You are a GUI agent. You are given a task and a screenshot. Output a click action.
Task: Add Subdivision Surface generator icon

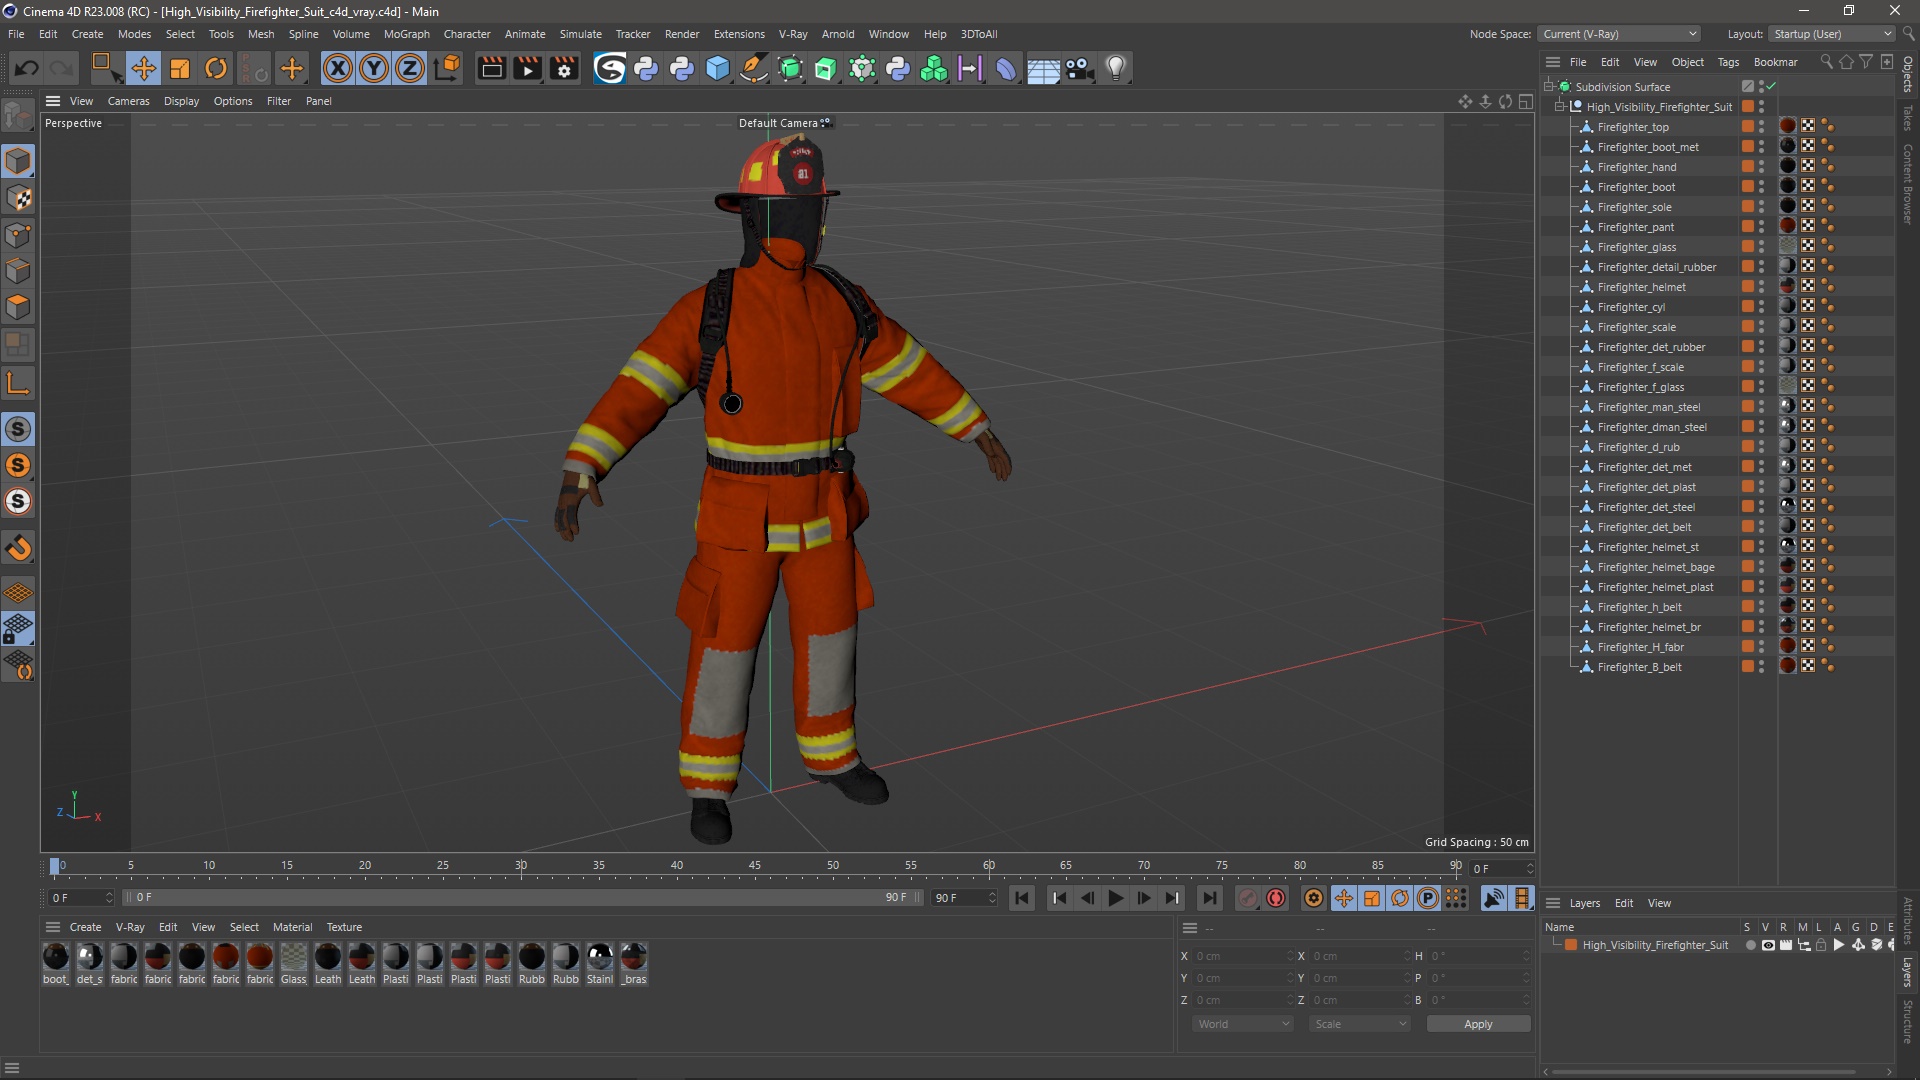tap(790, 68)
